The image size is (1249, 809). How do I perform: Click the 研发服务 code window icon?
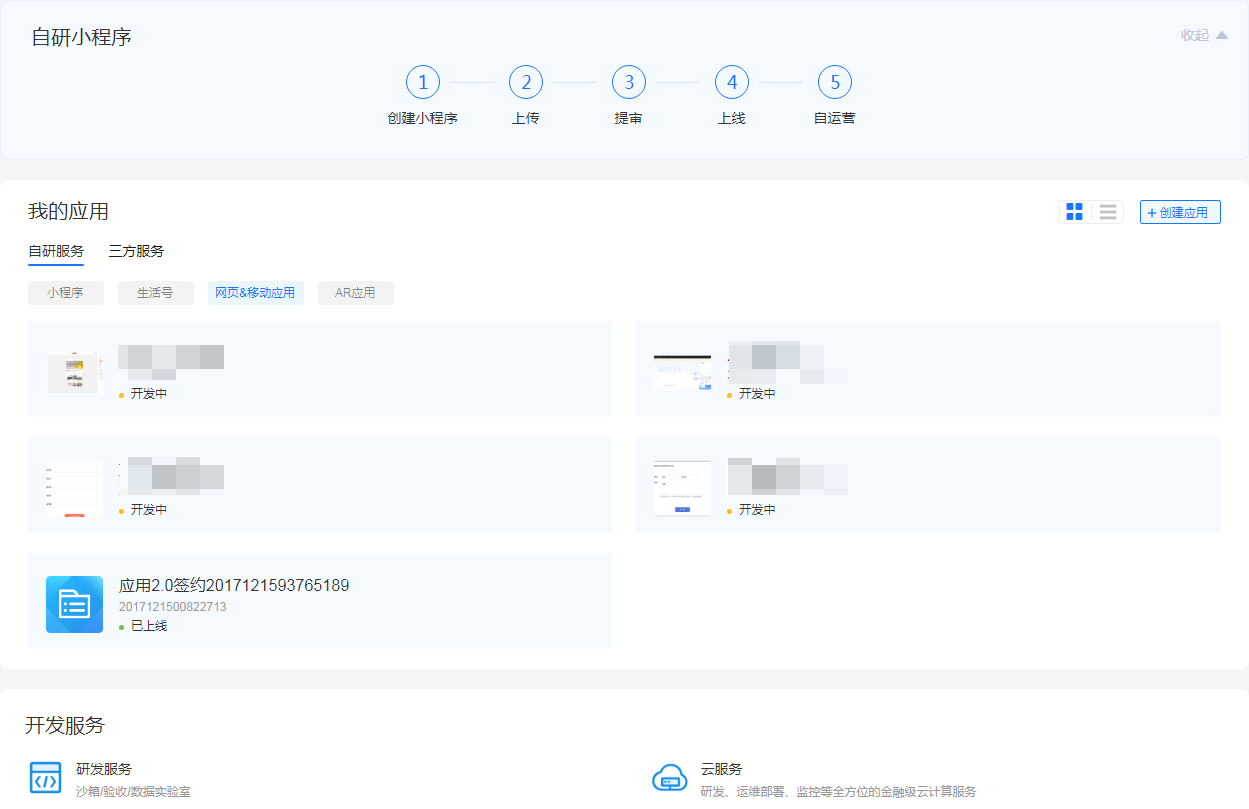(45, 778)
